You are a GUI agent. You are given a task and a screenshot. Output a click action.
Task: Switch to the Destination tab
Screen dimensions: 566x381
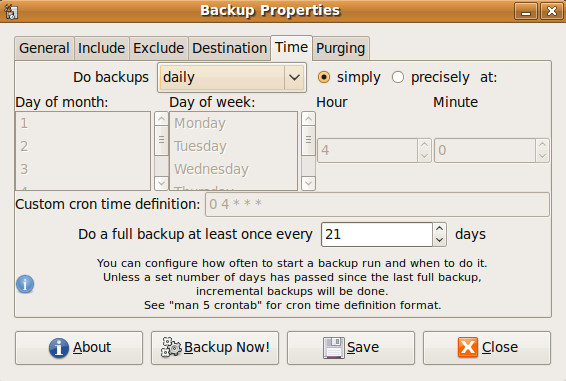(x=230, y=48)
